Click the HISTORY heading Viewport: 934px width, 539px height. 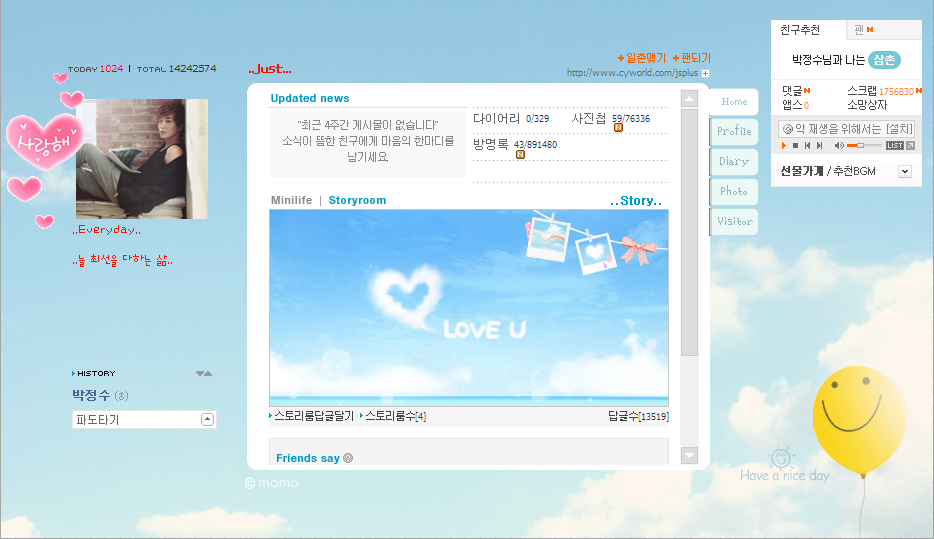coord(96,373)
